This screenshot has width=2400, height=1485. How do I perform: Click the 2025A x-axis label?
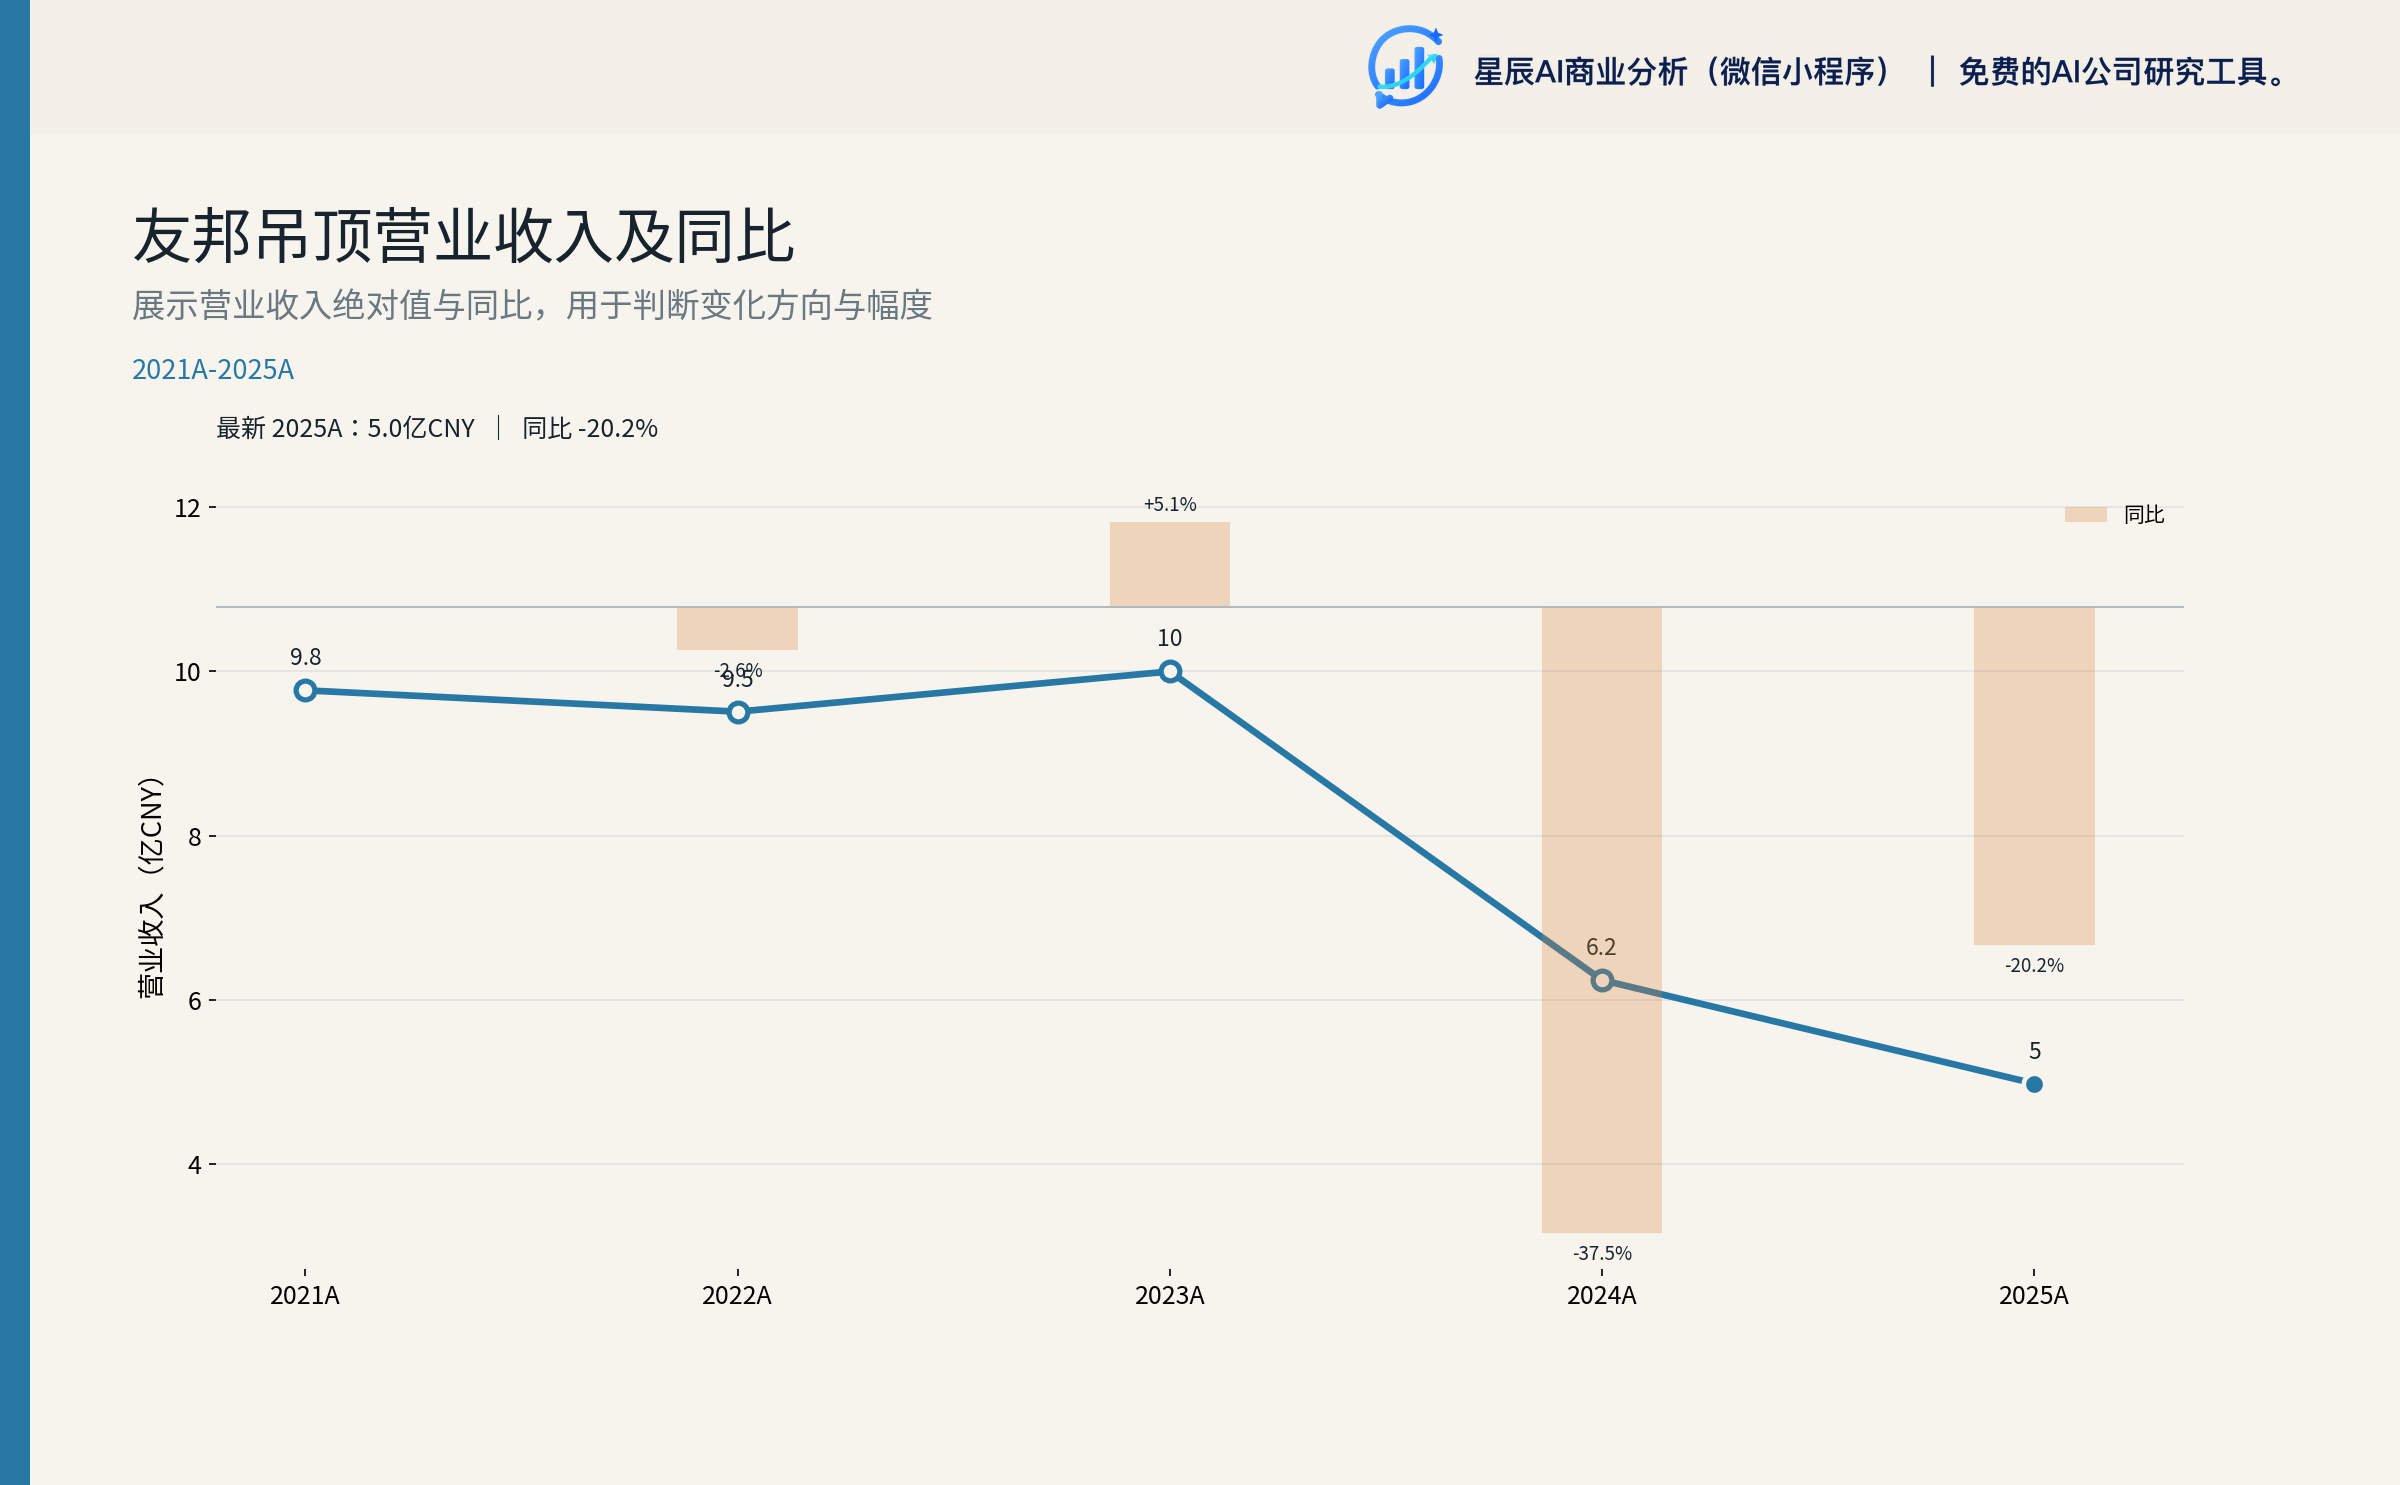point(2034,1295)
